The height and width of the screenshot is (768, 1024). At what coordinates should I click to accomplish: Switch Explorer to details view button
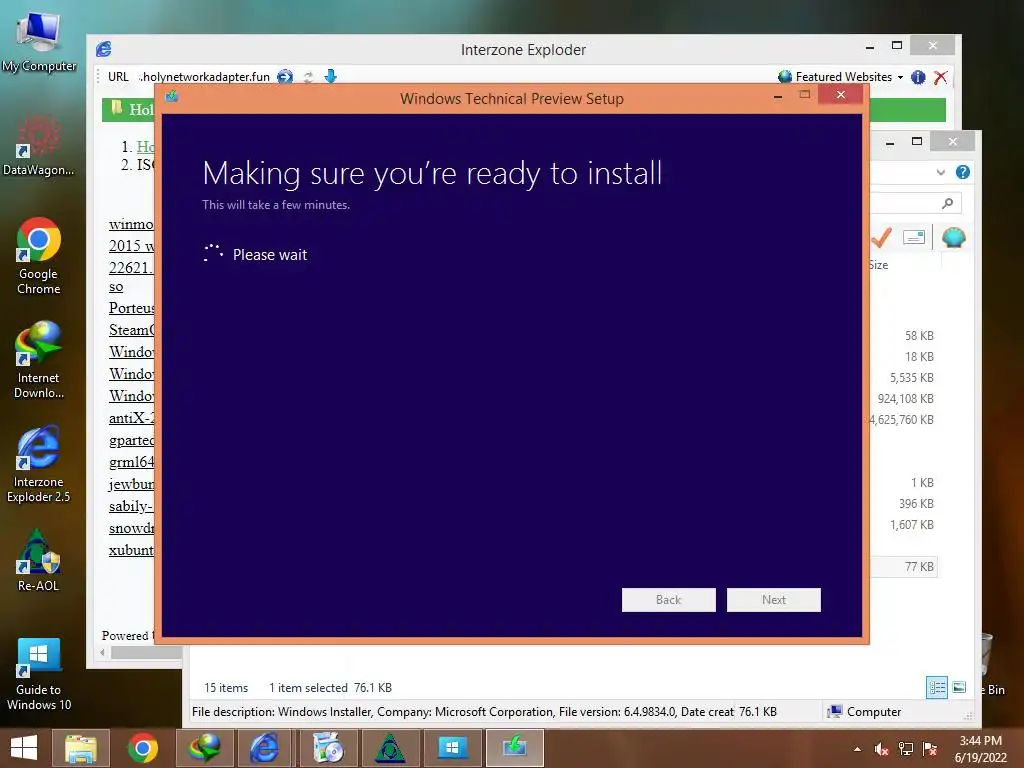point(936,687)
